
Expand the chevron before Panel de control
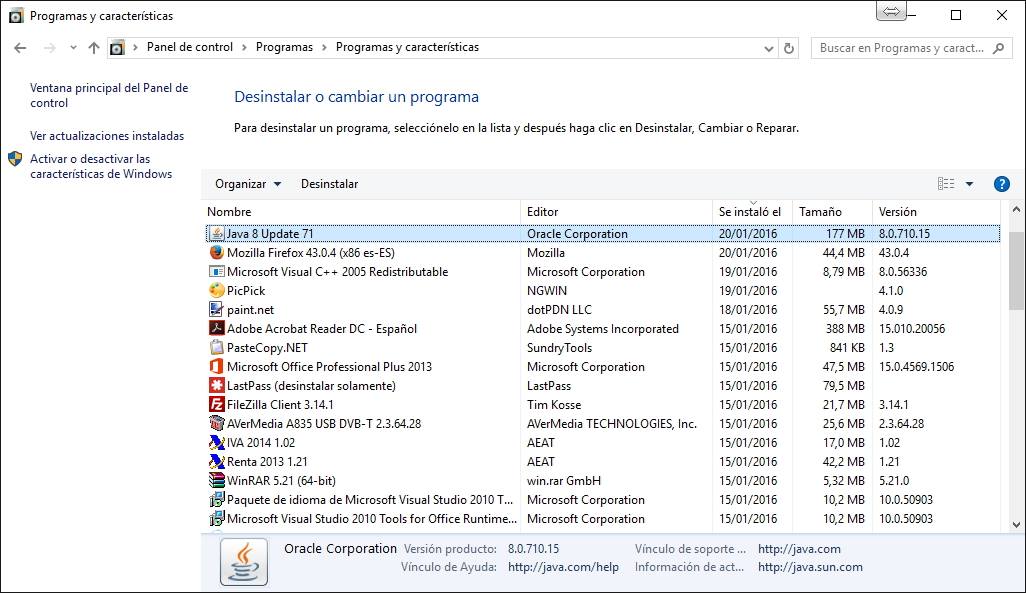[135, 48]
